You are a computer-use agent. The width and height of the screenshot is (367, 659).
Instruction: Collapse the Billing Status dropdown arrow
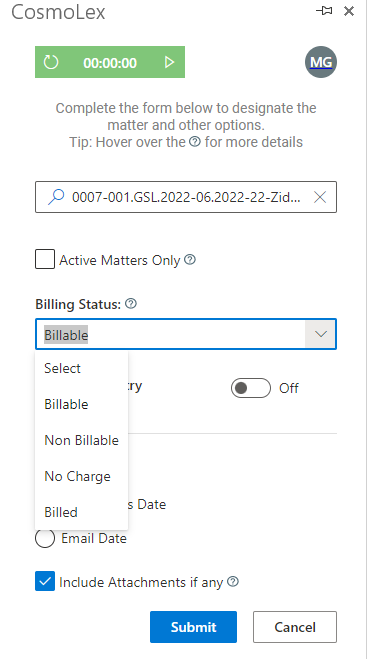(x=320, y=334)
